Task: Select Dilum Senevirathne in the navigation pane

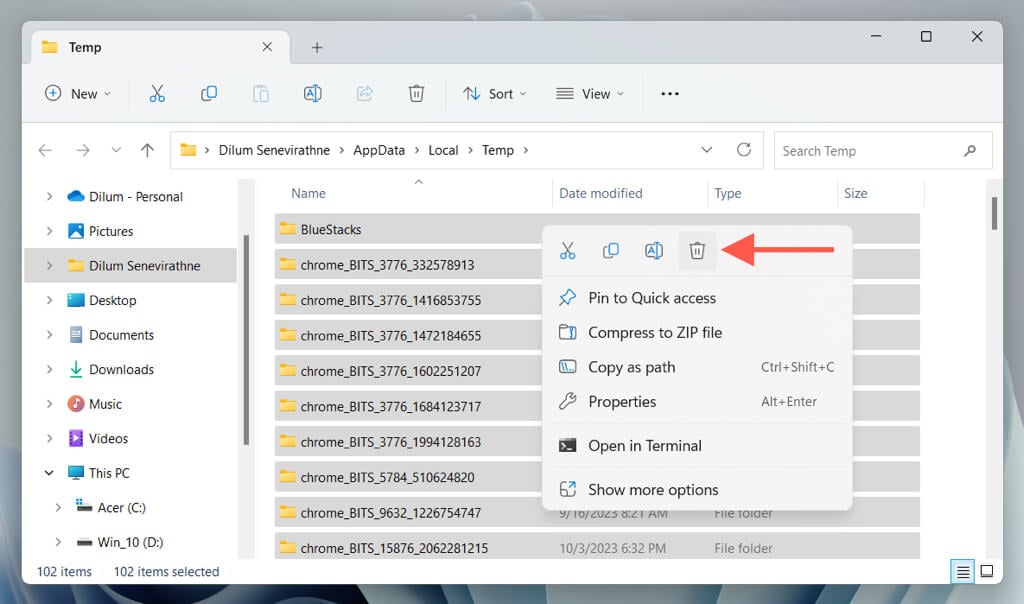Action: [x=131, y=266]
